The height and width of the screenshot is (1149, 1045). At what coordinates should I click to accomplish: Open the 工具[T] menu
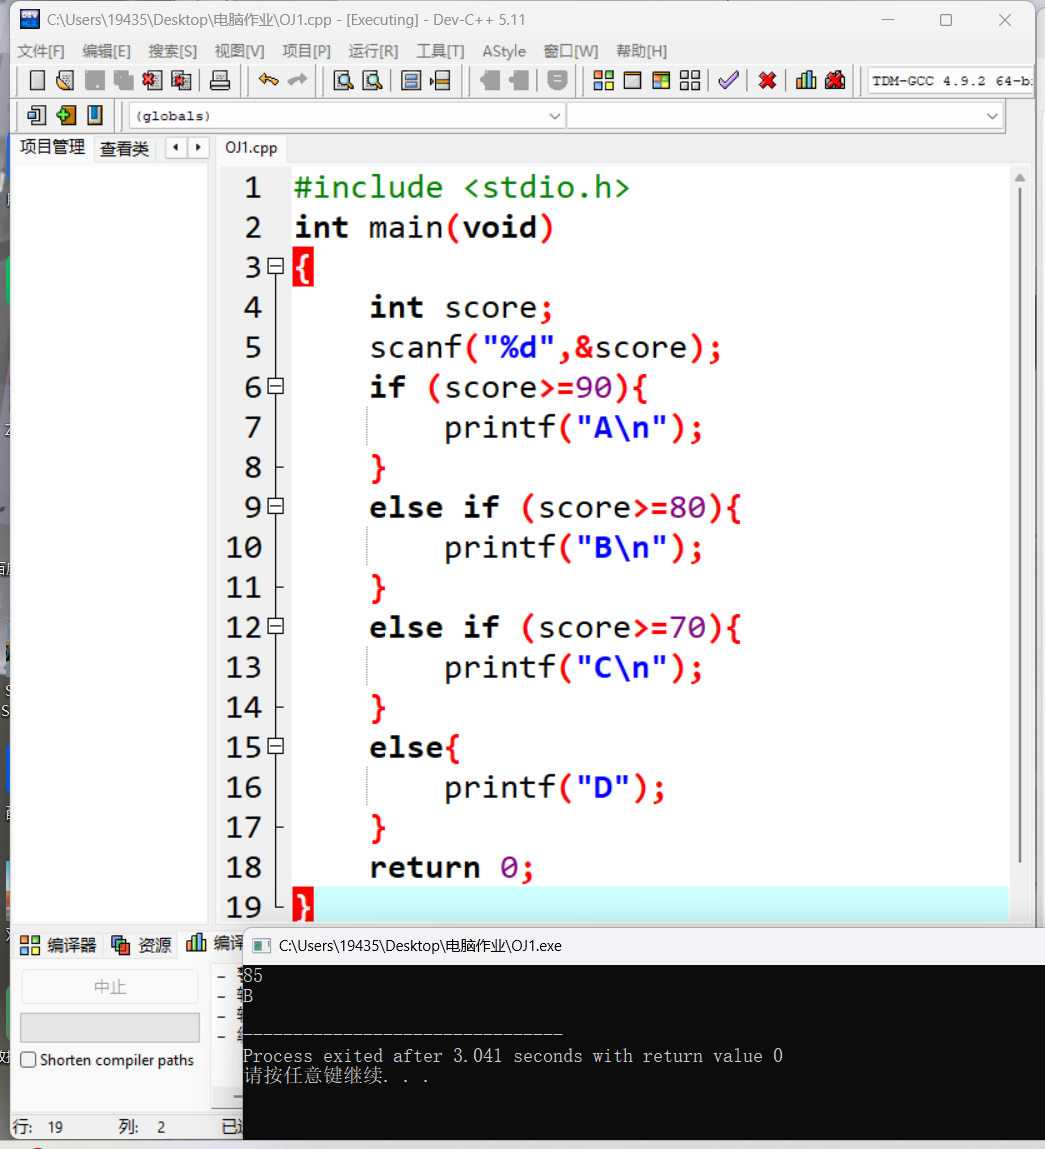(440, 51)
